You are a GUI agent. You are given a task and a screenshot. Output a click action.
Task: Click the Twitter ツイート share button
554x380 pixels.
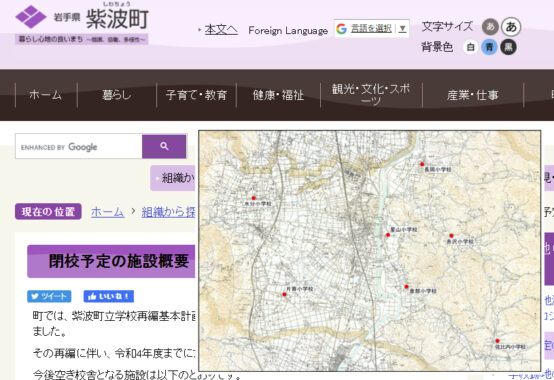[x=49, y=296]
